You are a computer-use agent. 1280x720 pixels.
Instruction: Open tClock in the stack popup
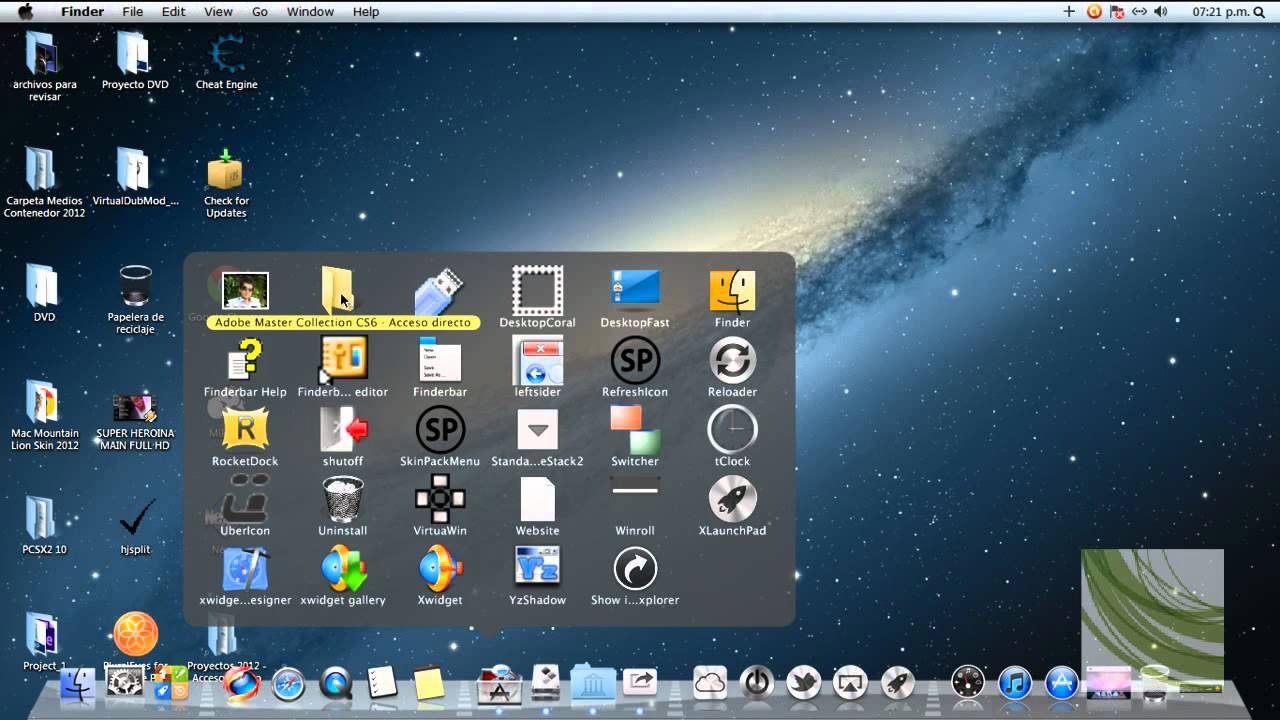pyautogui.click(x=732, y=429)
